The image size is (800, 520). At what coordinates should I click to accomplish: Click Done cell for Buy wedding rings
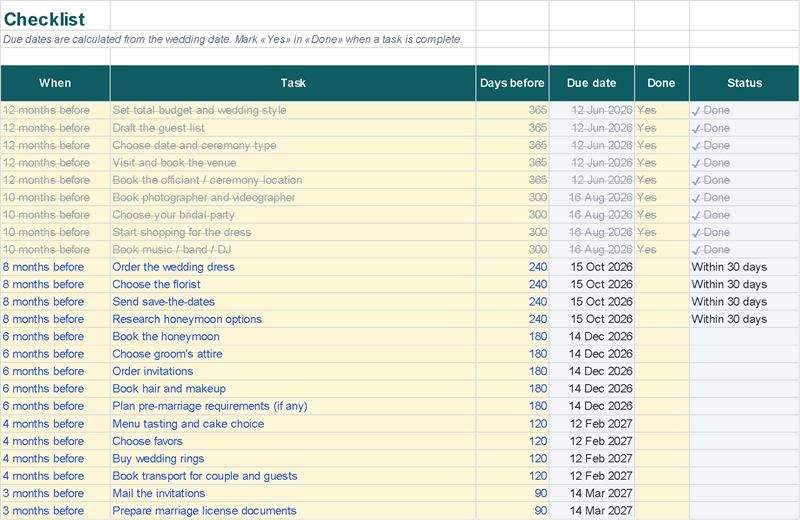(x=662, y=458)
